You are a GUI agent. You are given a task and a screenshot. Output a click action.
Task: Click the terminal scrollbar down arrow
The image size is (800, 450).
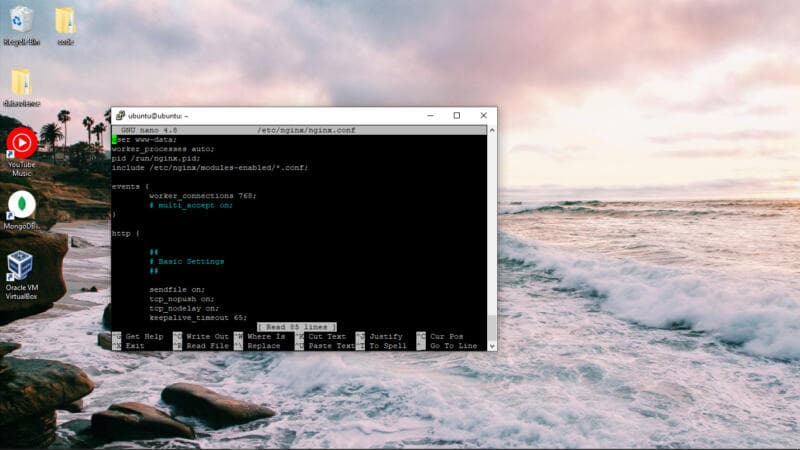coord(492,346)
